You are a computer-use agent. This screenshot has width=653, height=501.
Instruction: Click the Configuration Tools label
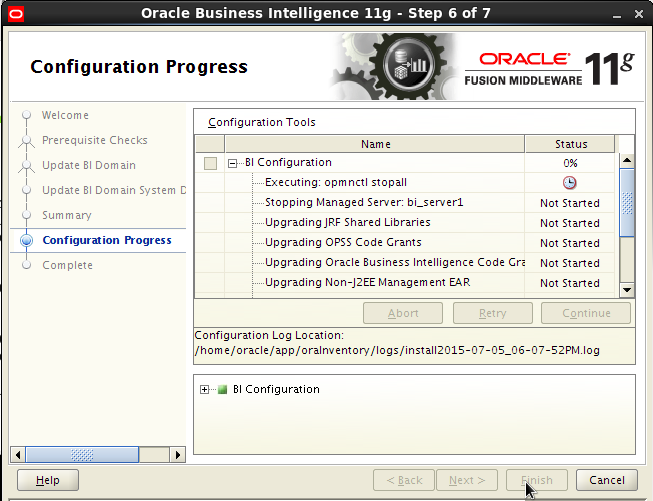coord(262,122)
